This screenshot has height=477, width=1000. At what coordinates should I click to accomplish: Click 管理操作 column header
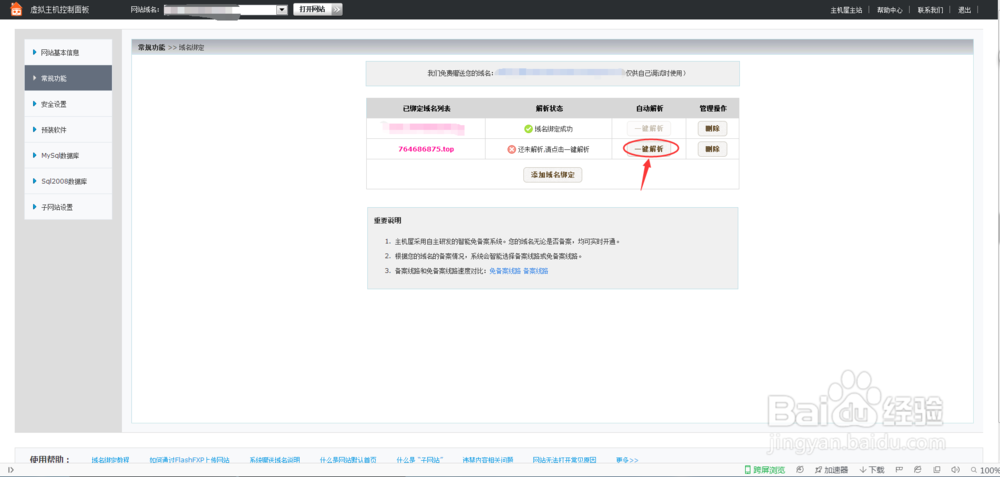[x=712, y=108]
